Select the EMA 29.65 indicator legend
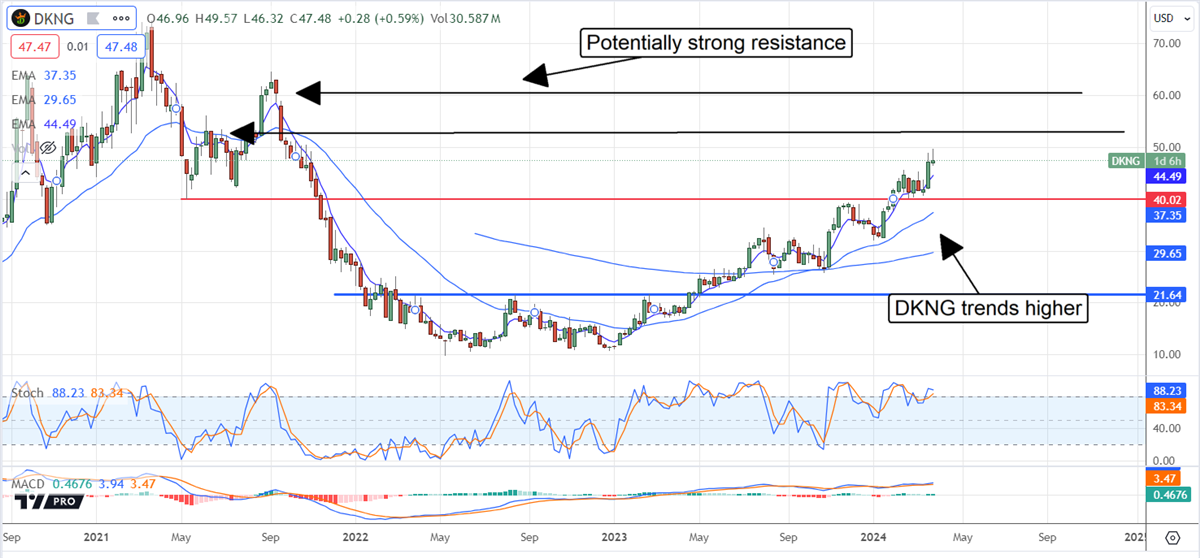Viewport: 1200px width, 558px height. [45, 99]
